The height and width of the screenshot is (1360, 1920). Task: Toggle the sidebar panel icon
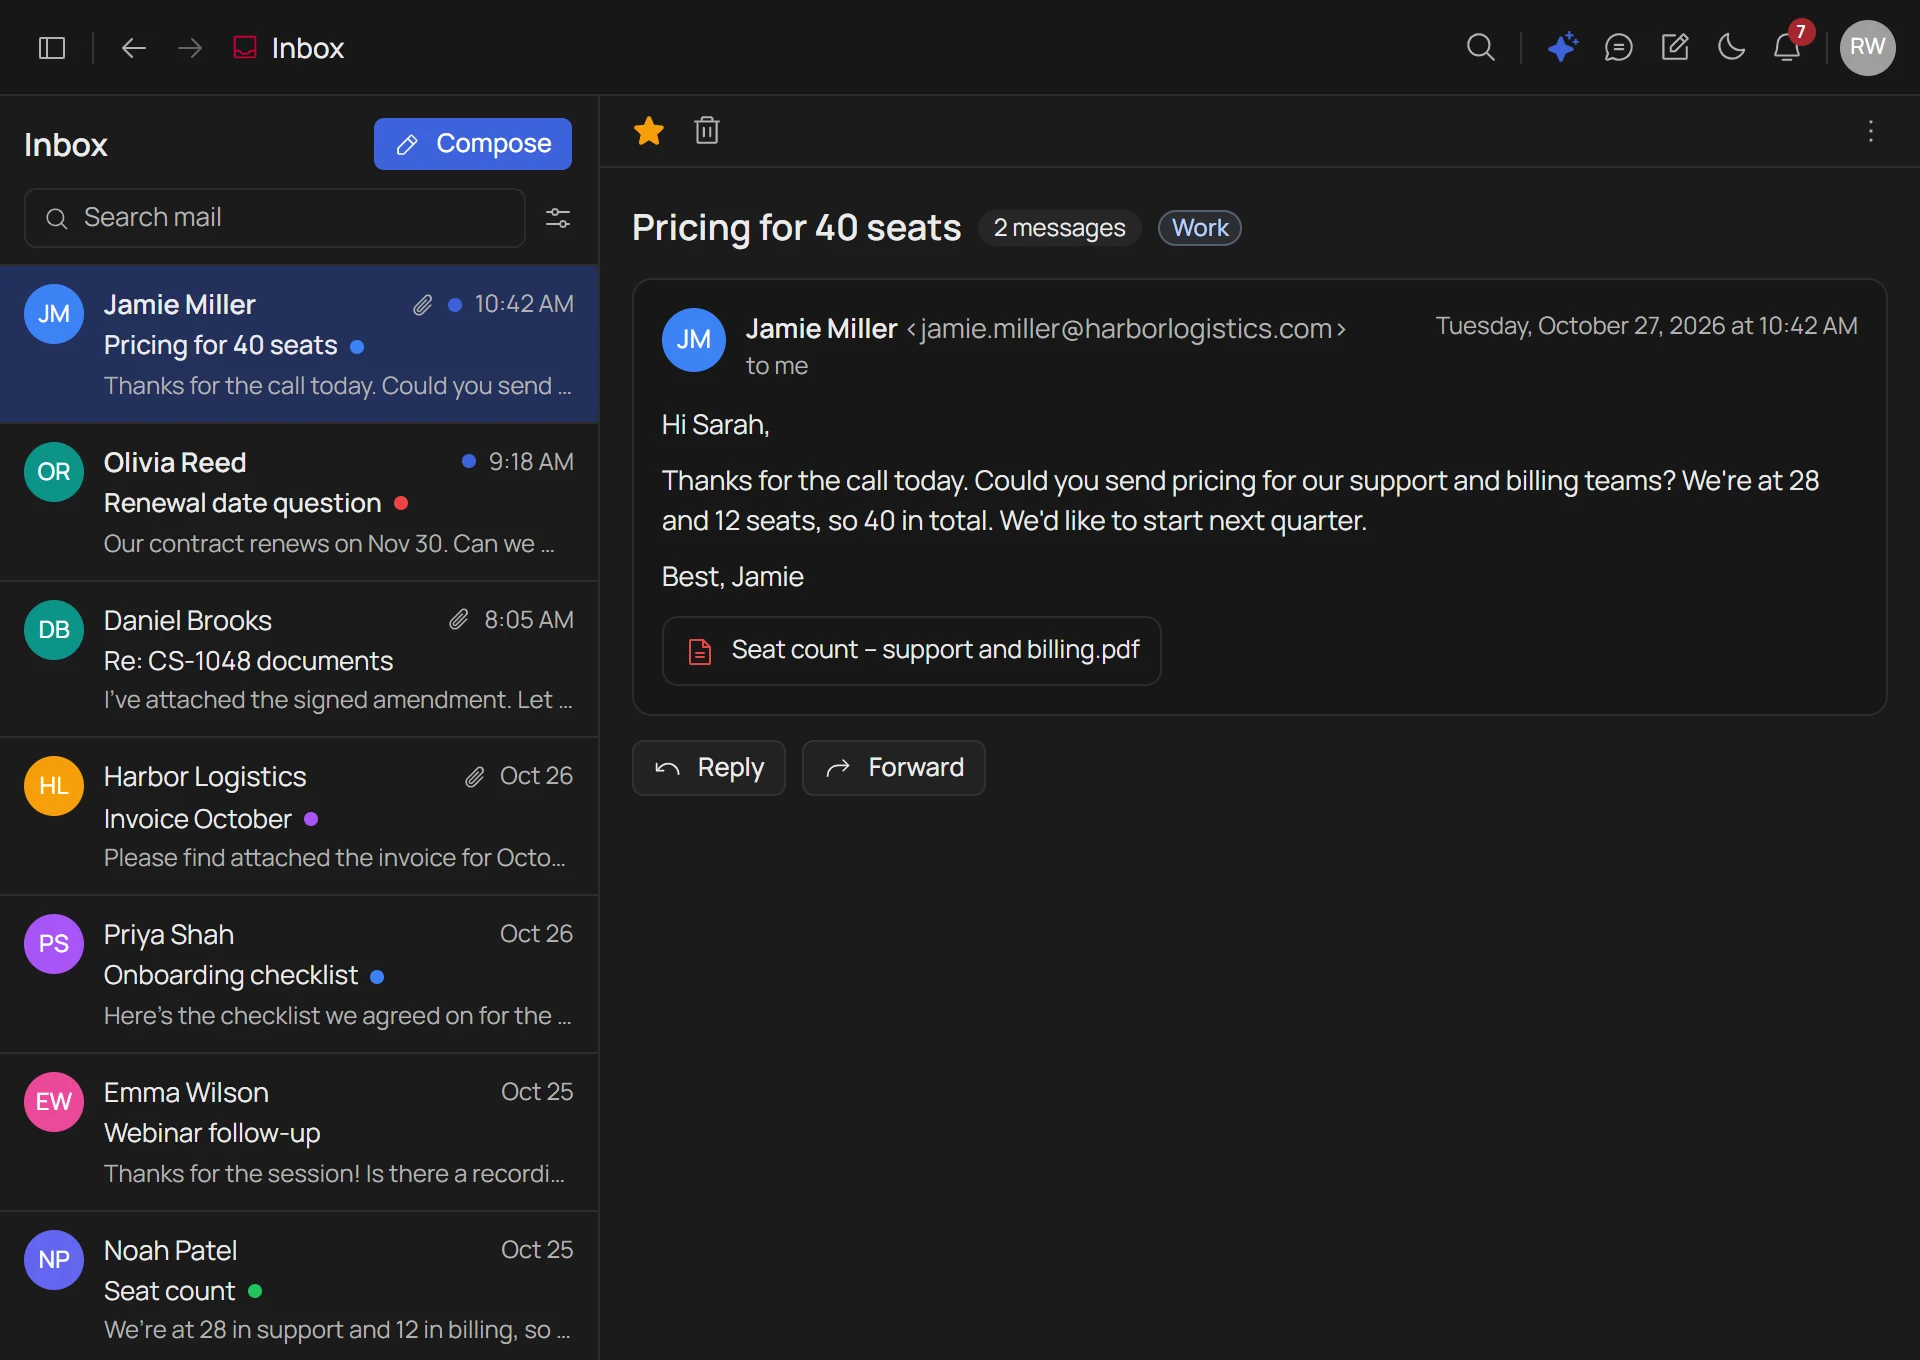pyautogui.click(x=52, y=48)
